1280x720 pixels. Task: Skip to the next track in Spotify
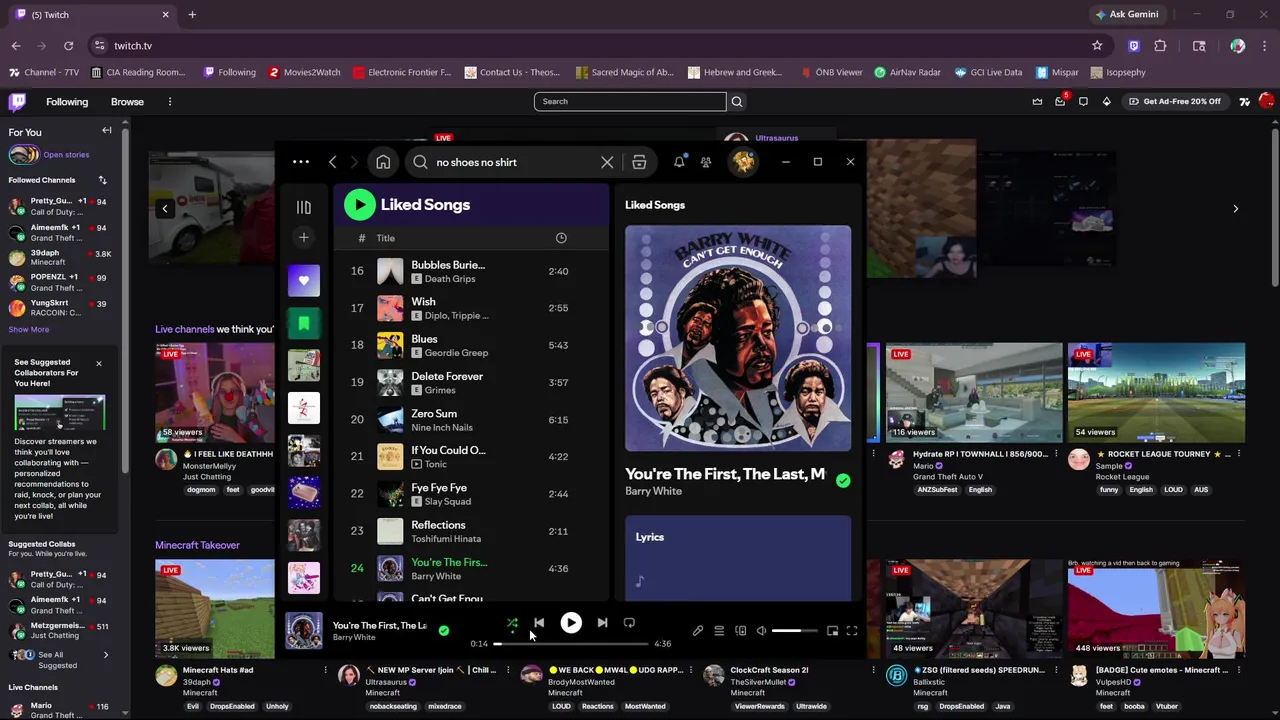click(602, 623)
